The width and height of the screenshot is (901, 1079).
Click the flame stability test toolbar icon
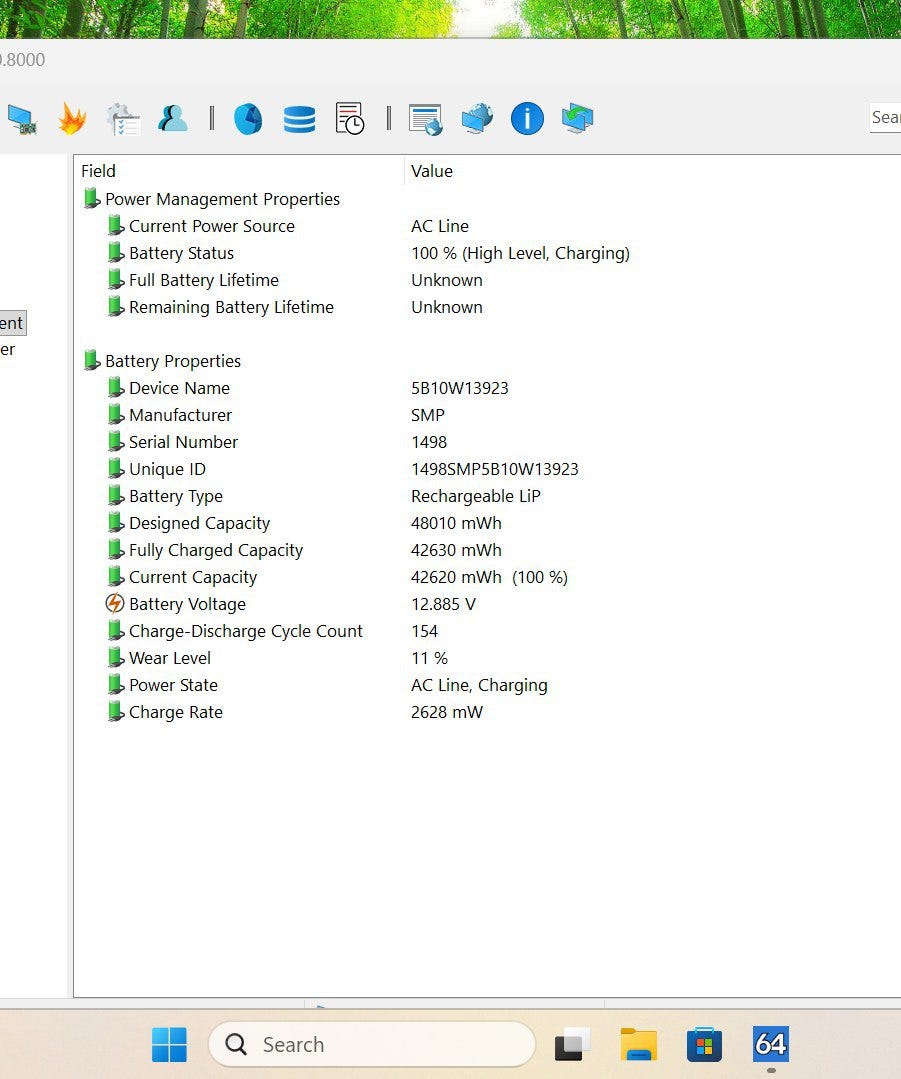[72, 119]
